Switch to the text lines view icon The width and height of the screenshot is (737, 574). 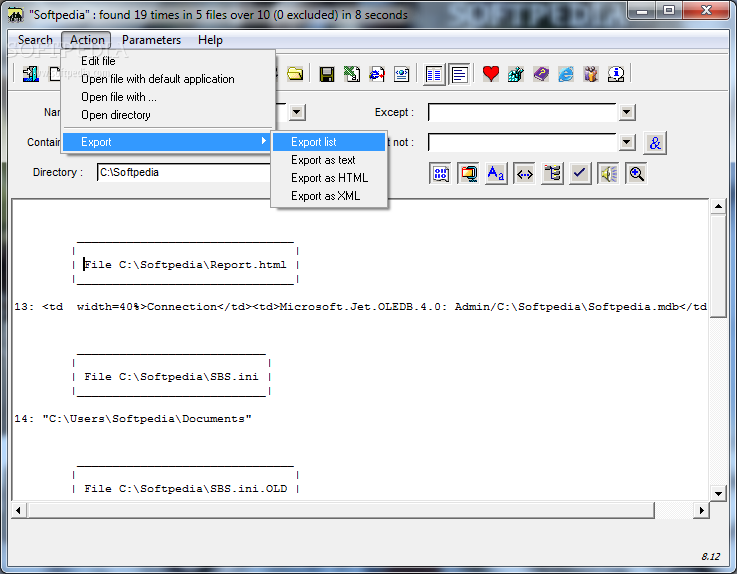(x=459, y=74)
